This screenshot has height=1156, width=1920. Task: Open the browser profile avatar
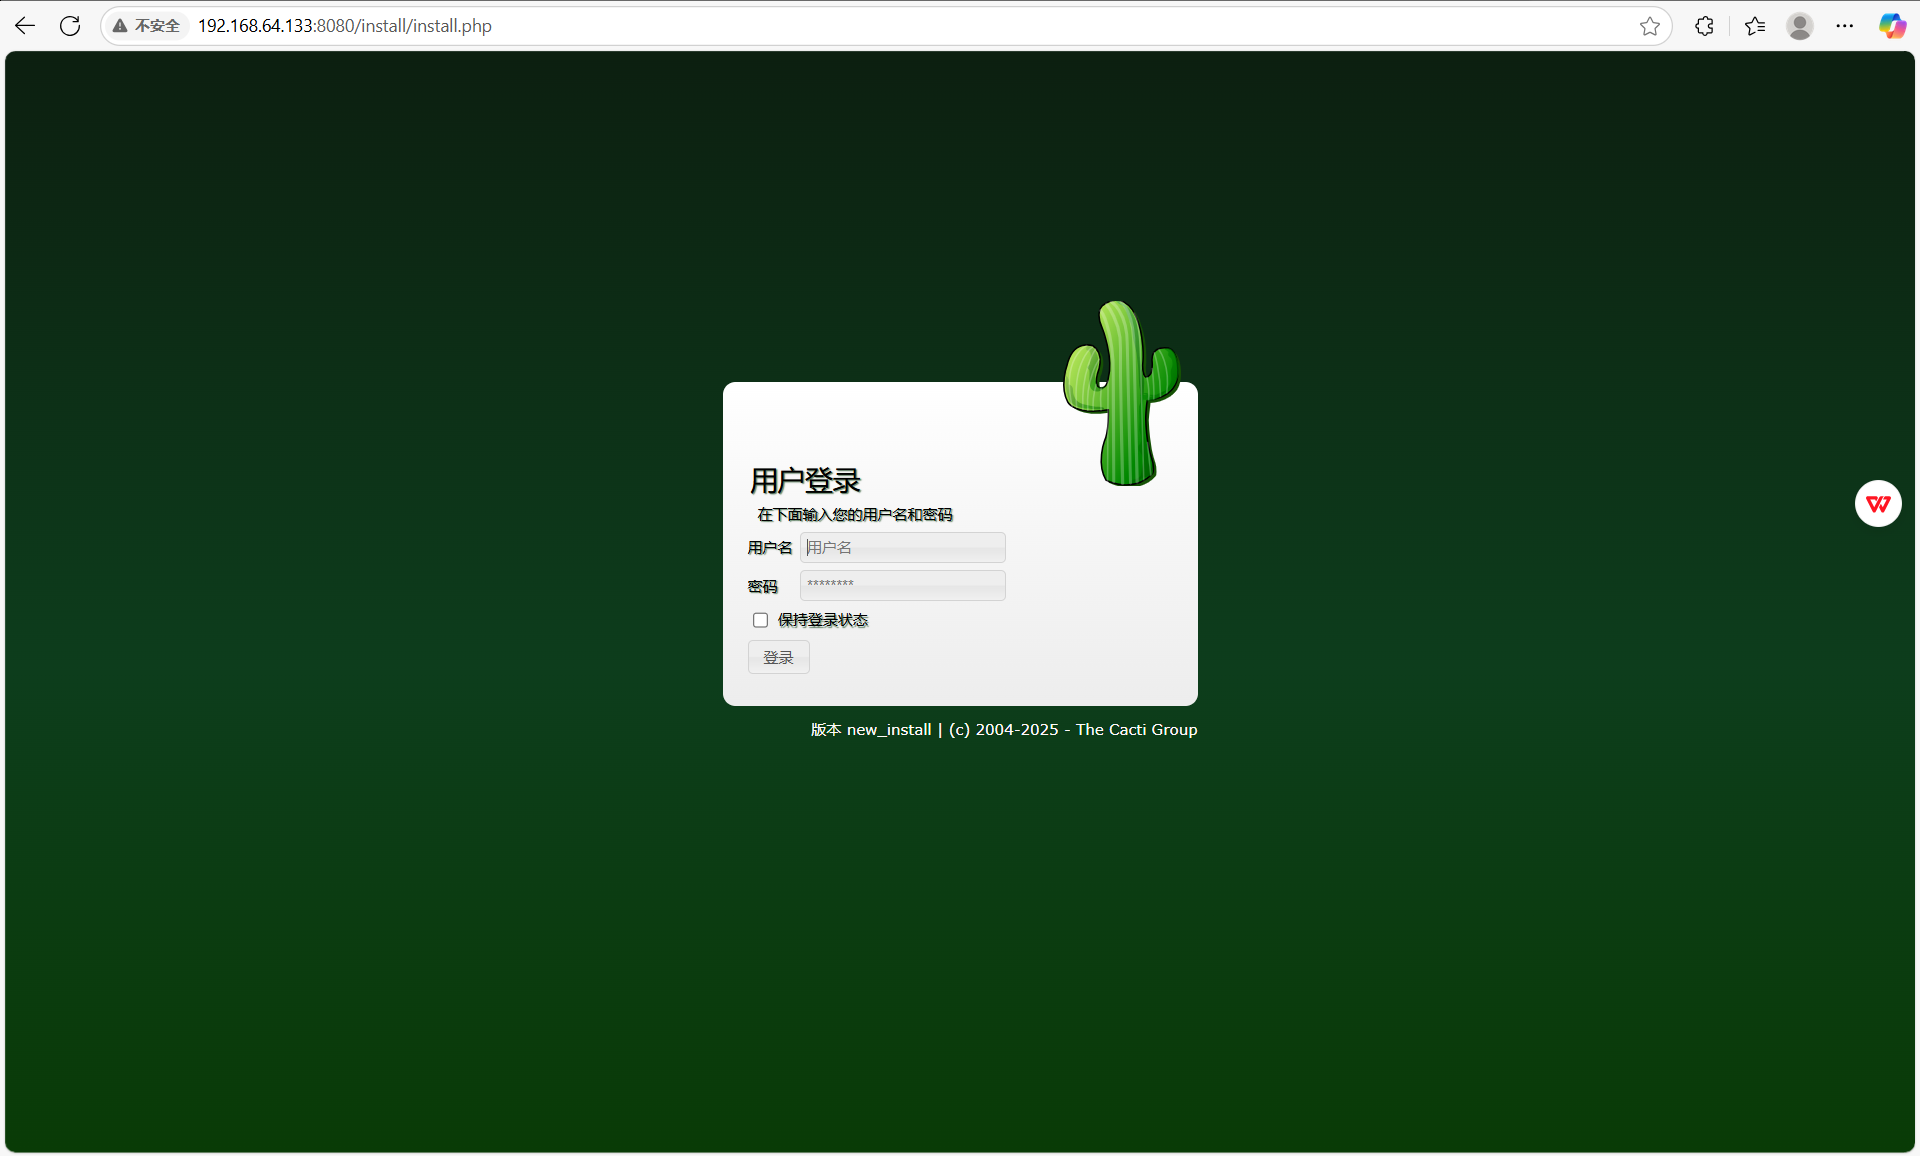coord(1800,26)
